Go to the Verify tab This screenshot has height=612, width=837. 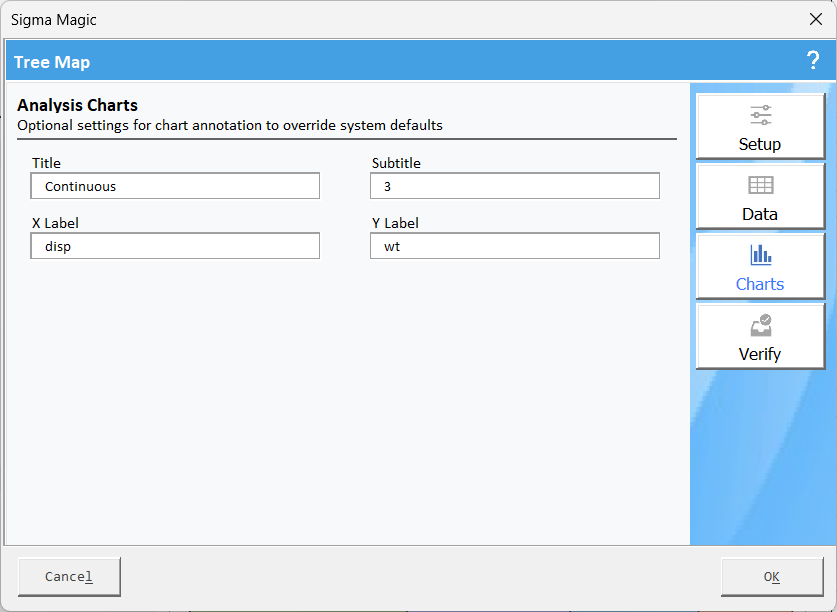click(x=760, y=336)
